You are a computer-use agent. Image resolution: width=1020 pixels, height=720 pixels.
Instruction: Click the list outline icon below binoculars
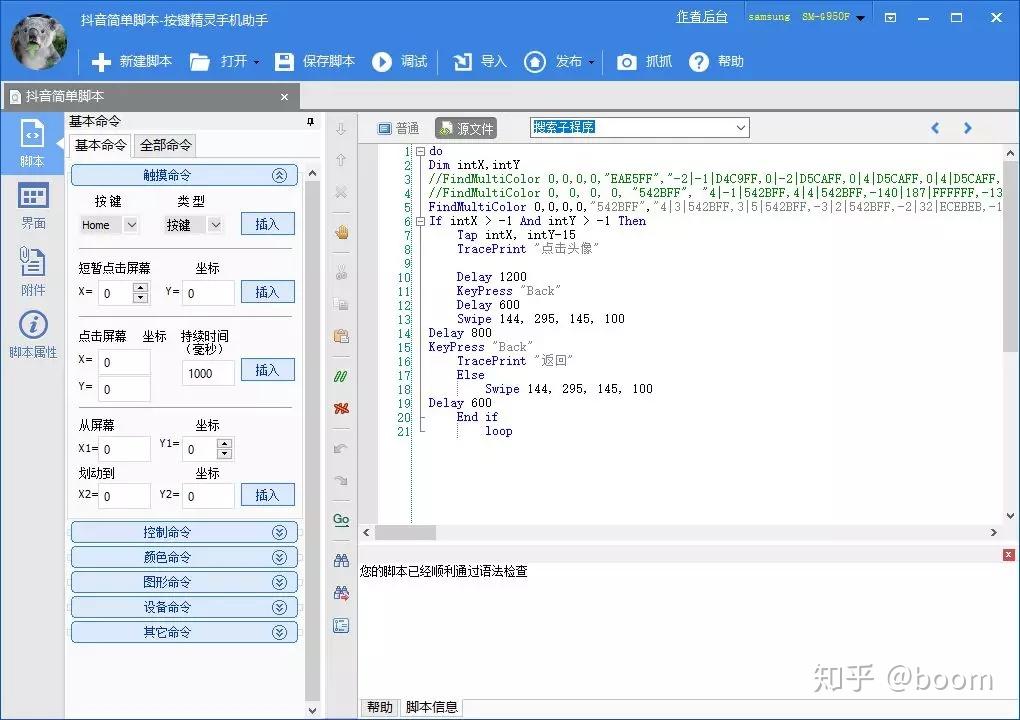point(341,626)
